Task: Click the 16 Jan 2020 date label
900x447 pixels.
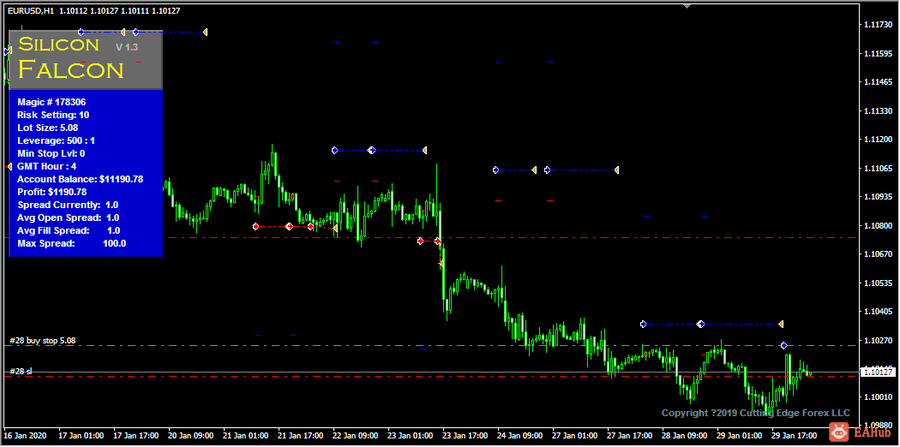Action: (27, 436)
